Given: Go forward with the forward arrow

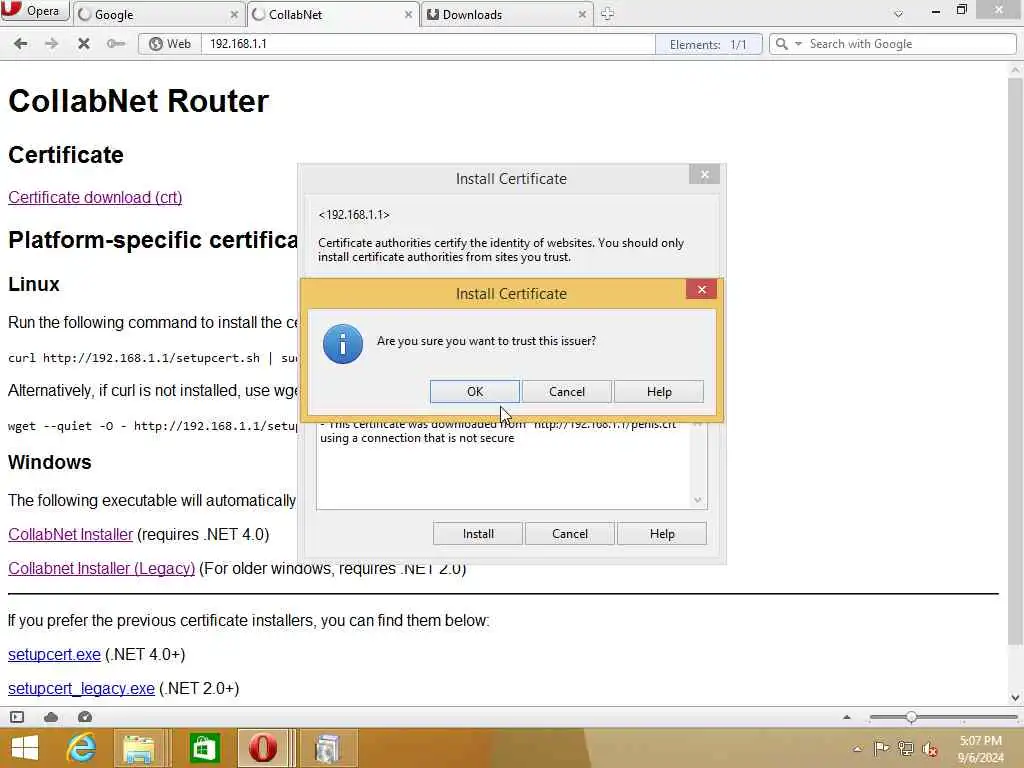Looking at the screenshot, I should coord(52,44).
